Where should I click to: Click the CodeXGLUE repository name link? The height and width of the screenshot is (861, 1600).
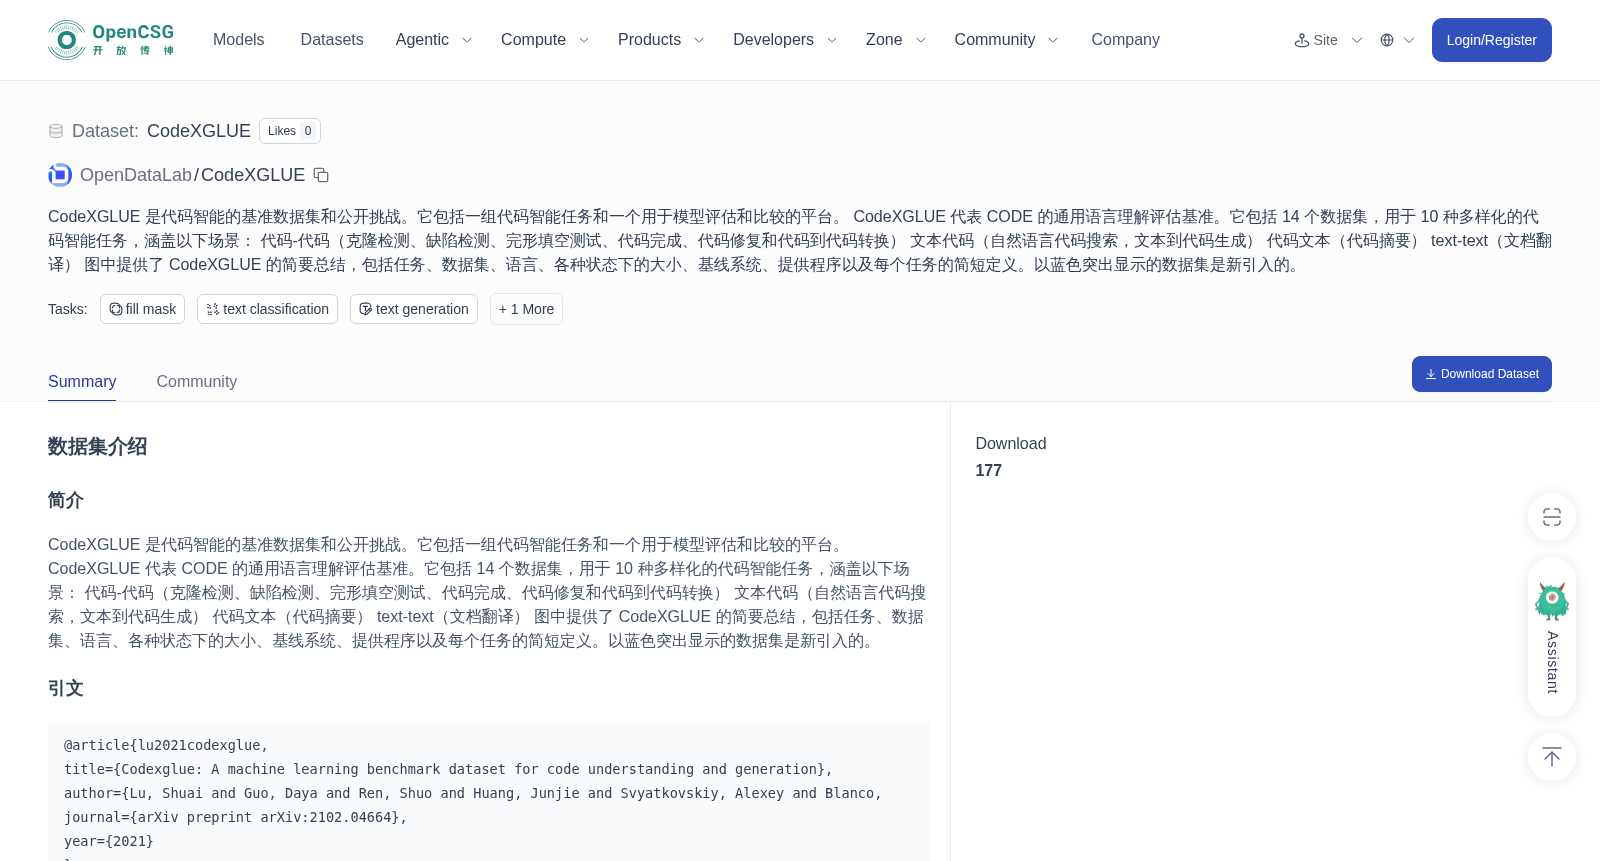point(253,175)
